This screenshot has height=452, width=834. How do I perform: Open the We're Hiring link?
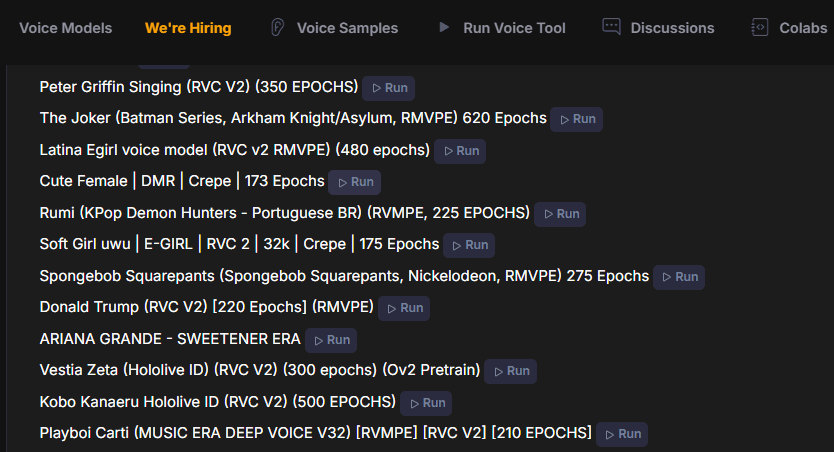click(x=188, y=28)
